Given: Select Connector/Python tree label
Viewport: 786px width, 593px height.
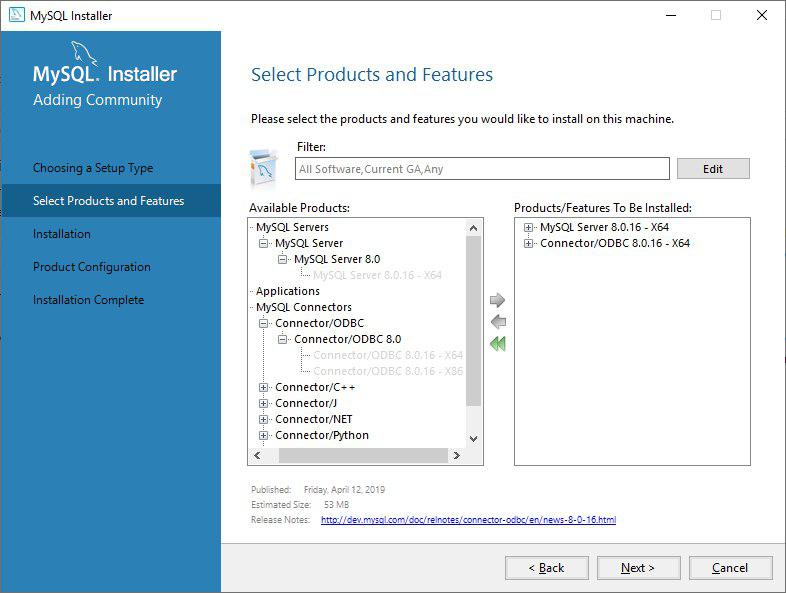Looking at the screenshot, I should [x=322, y=436].
